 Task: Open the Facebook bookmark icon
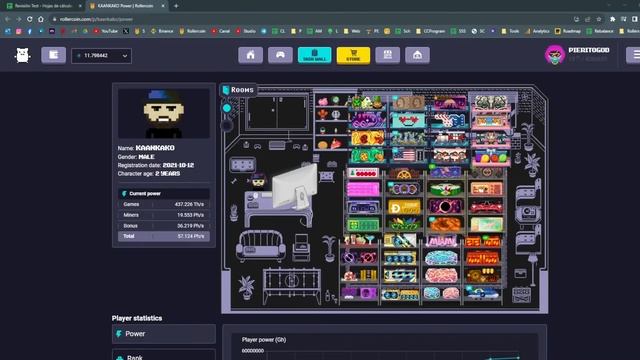(x=29, y=31)
